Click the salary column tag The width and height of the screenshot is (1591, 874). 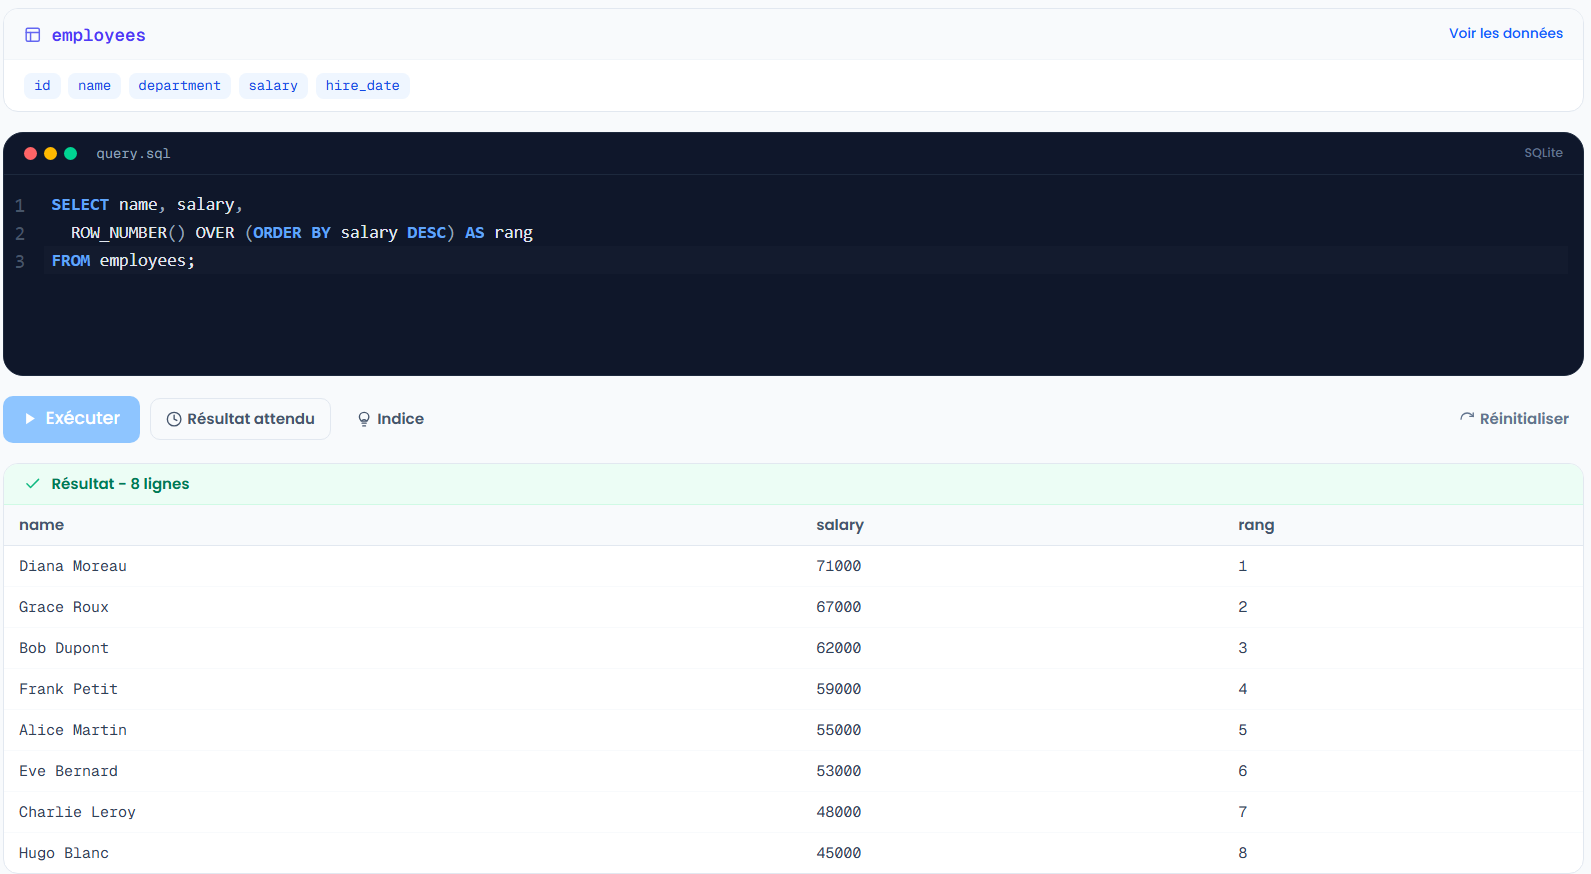point(273,86)
